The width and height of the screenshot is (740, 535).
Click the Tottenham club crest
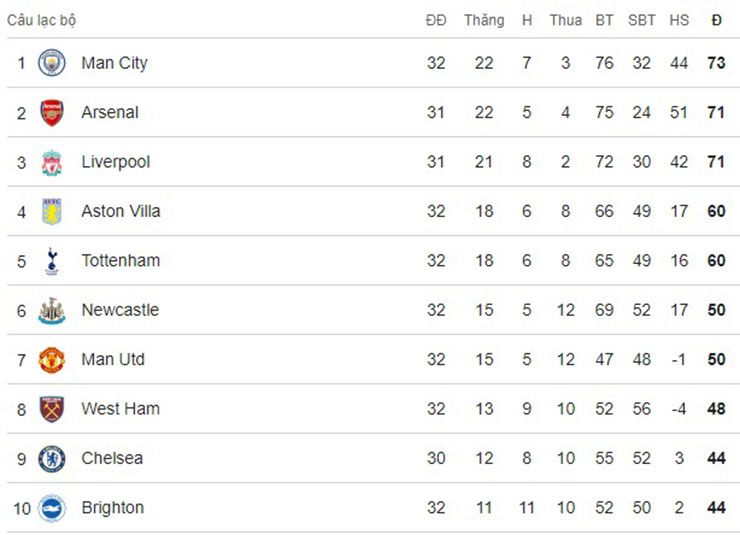pyautogui.click(x=51, y=261)
